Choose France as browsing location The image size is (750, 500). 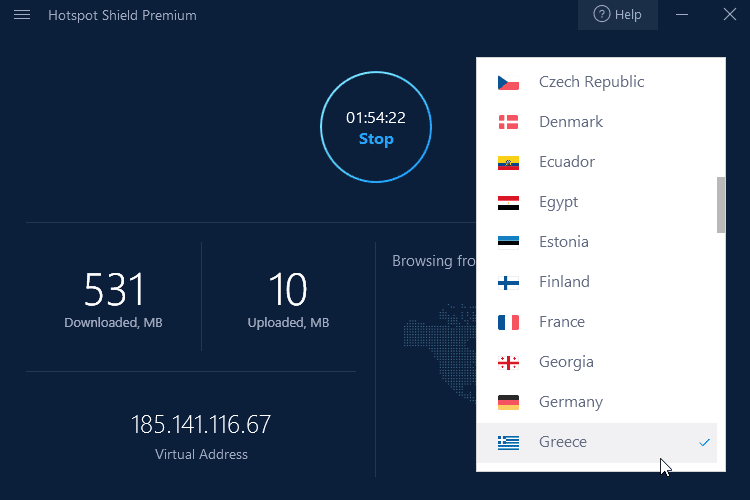coord(596,322)
